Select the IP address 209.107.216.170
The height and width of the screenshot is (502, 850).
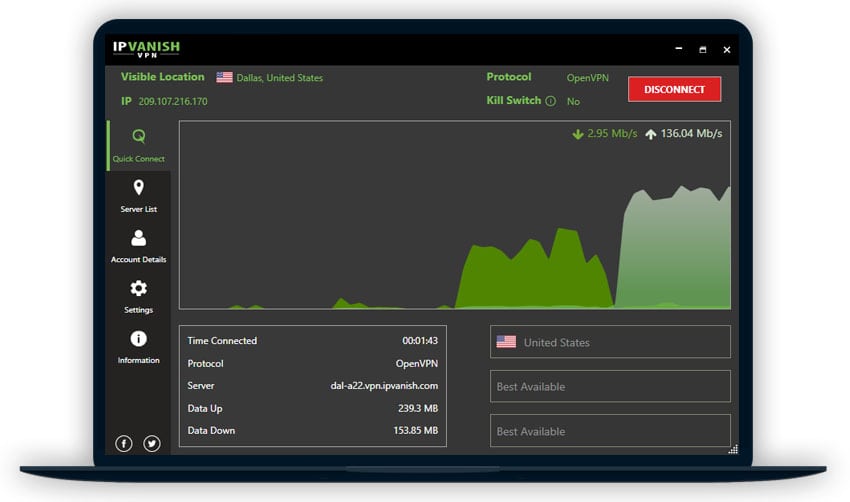[173, 101]
